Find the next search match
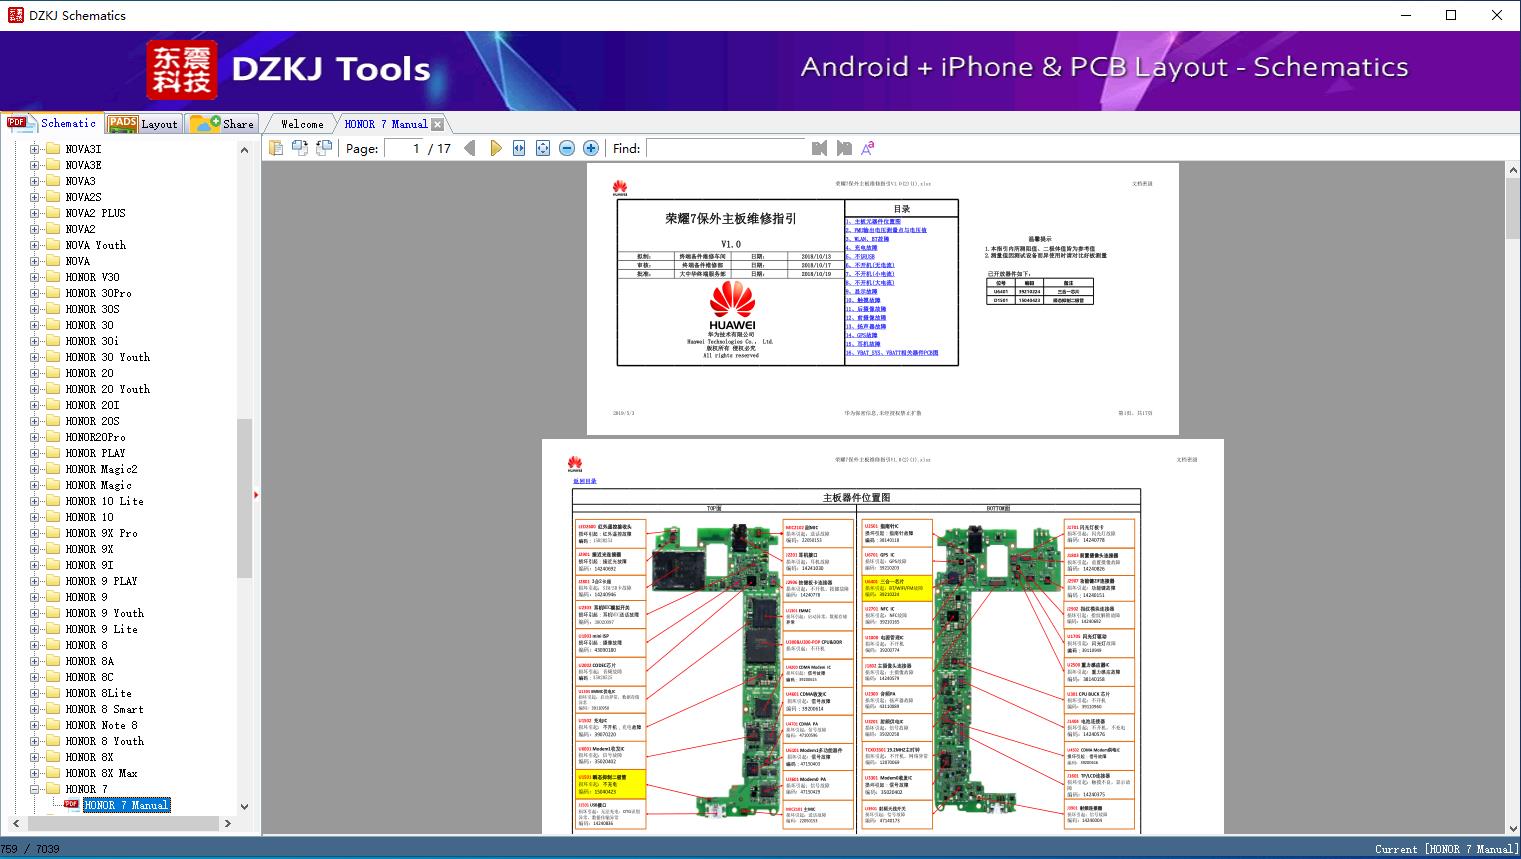Screen dimensions: 1521x859 click(844, 148)
